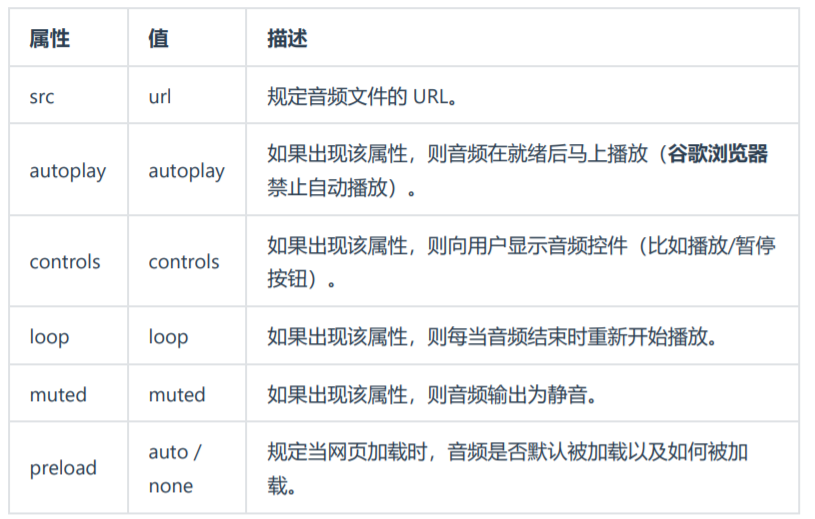Click the autoplay value cell
Screen dimensions: 815x519
(186, 171)
